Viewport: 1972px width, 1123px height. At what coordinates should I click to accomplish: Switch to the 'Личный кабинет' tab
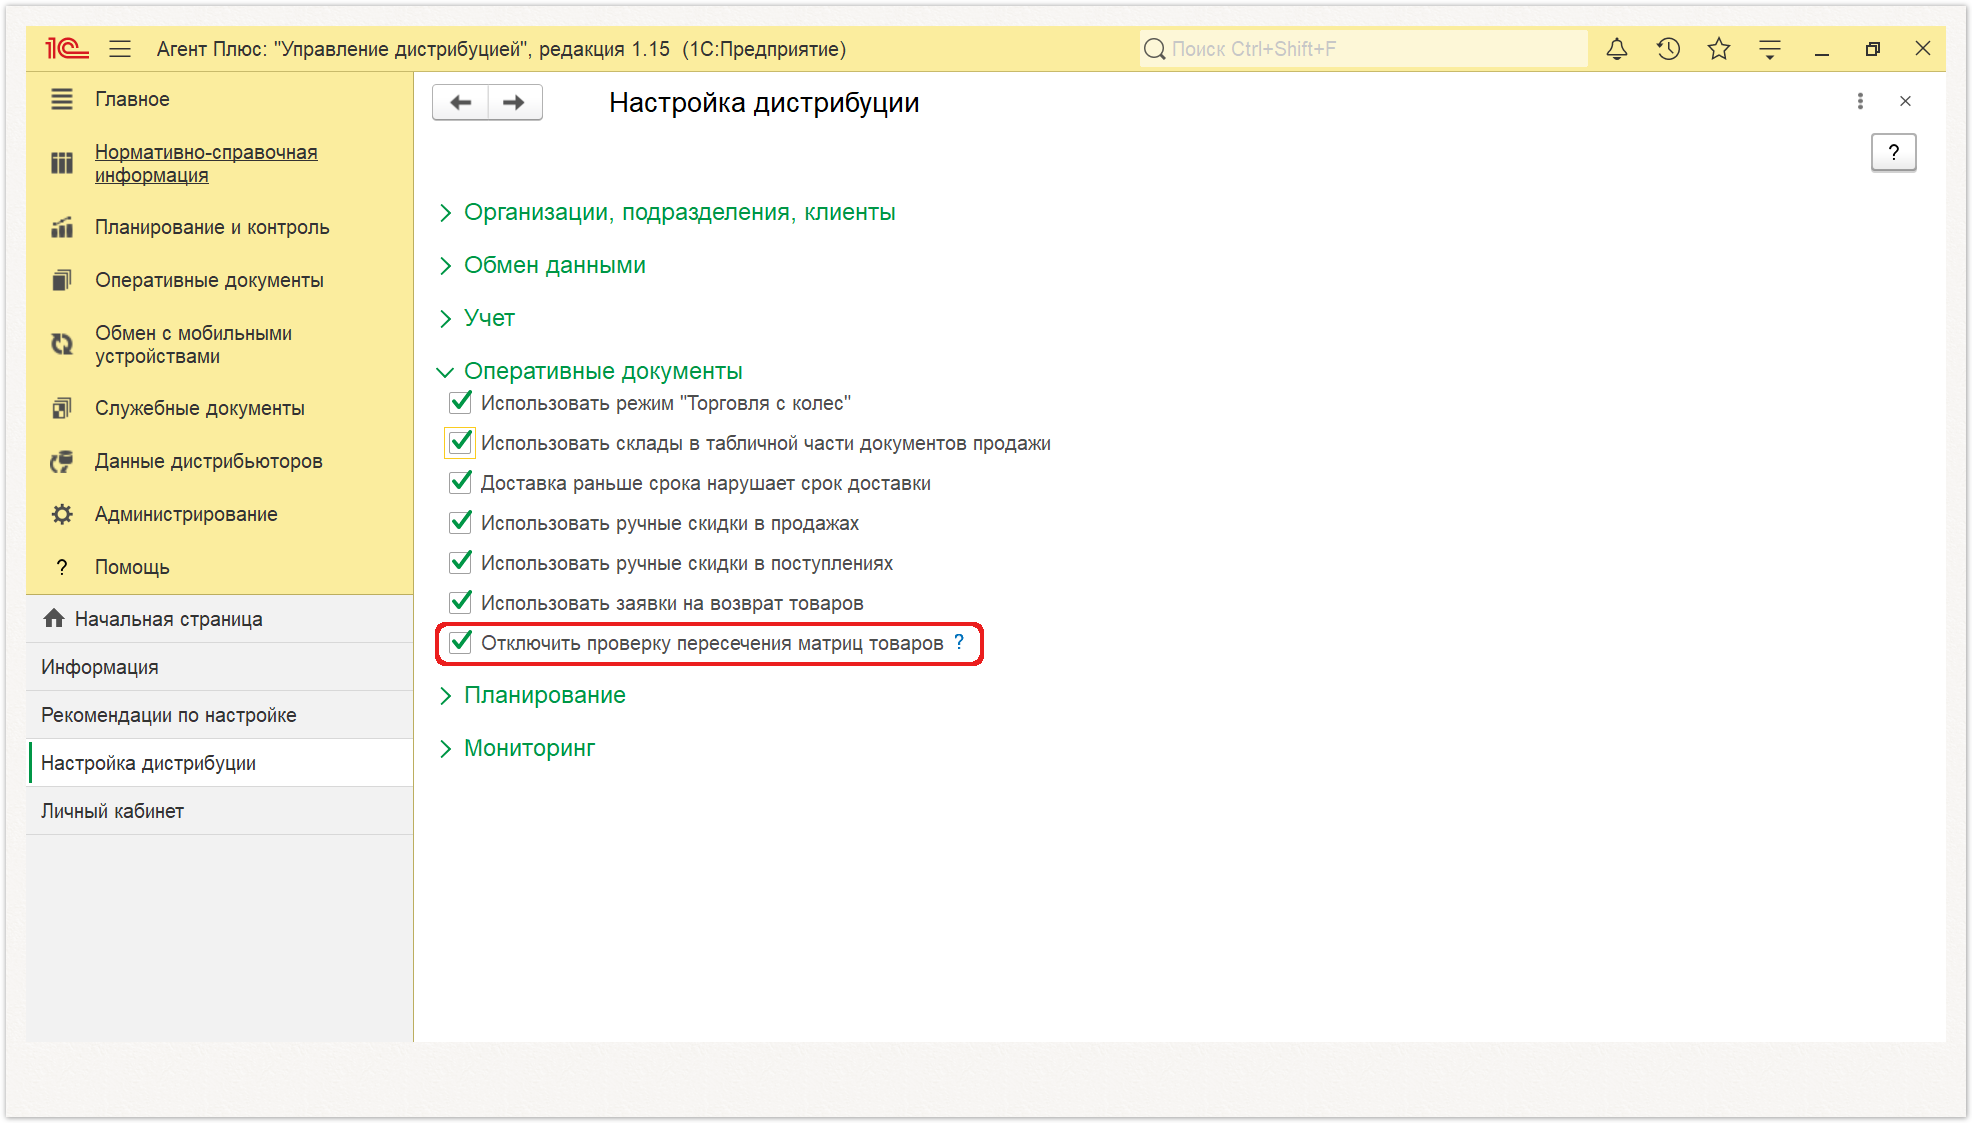[112, 811]
